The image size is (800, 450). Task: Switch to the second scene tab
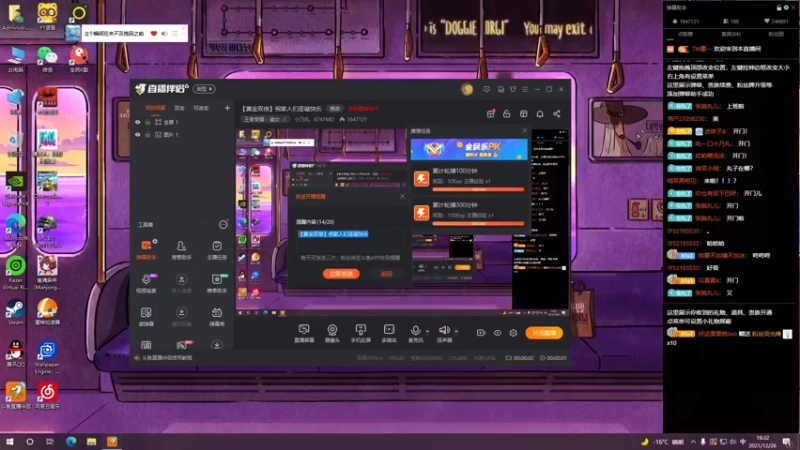tap(180, 108)
